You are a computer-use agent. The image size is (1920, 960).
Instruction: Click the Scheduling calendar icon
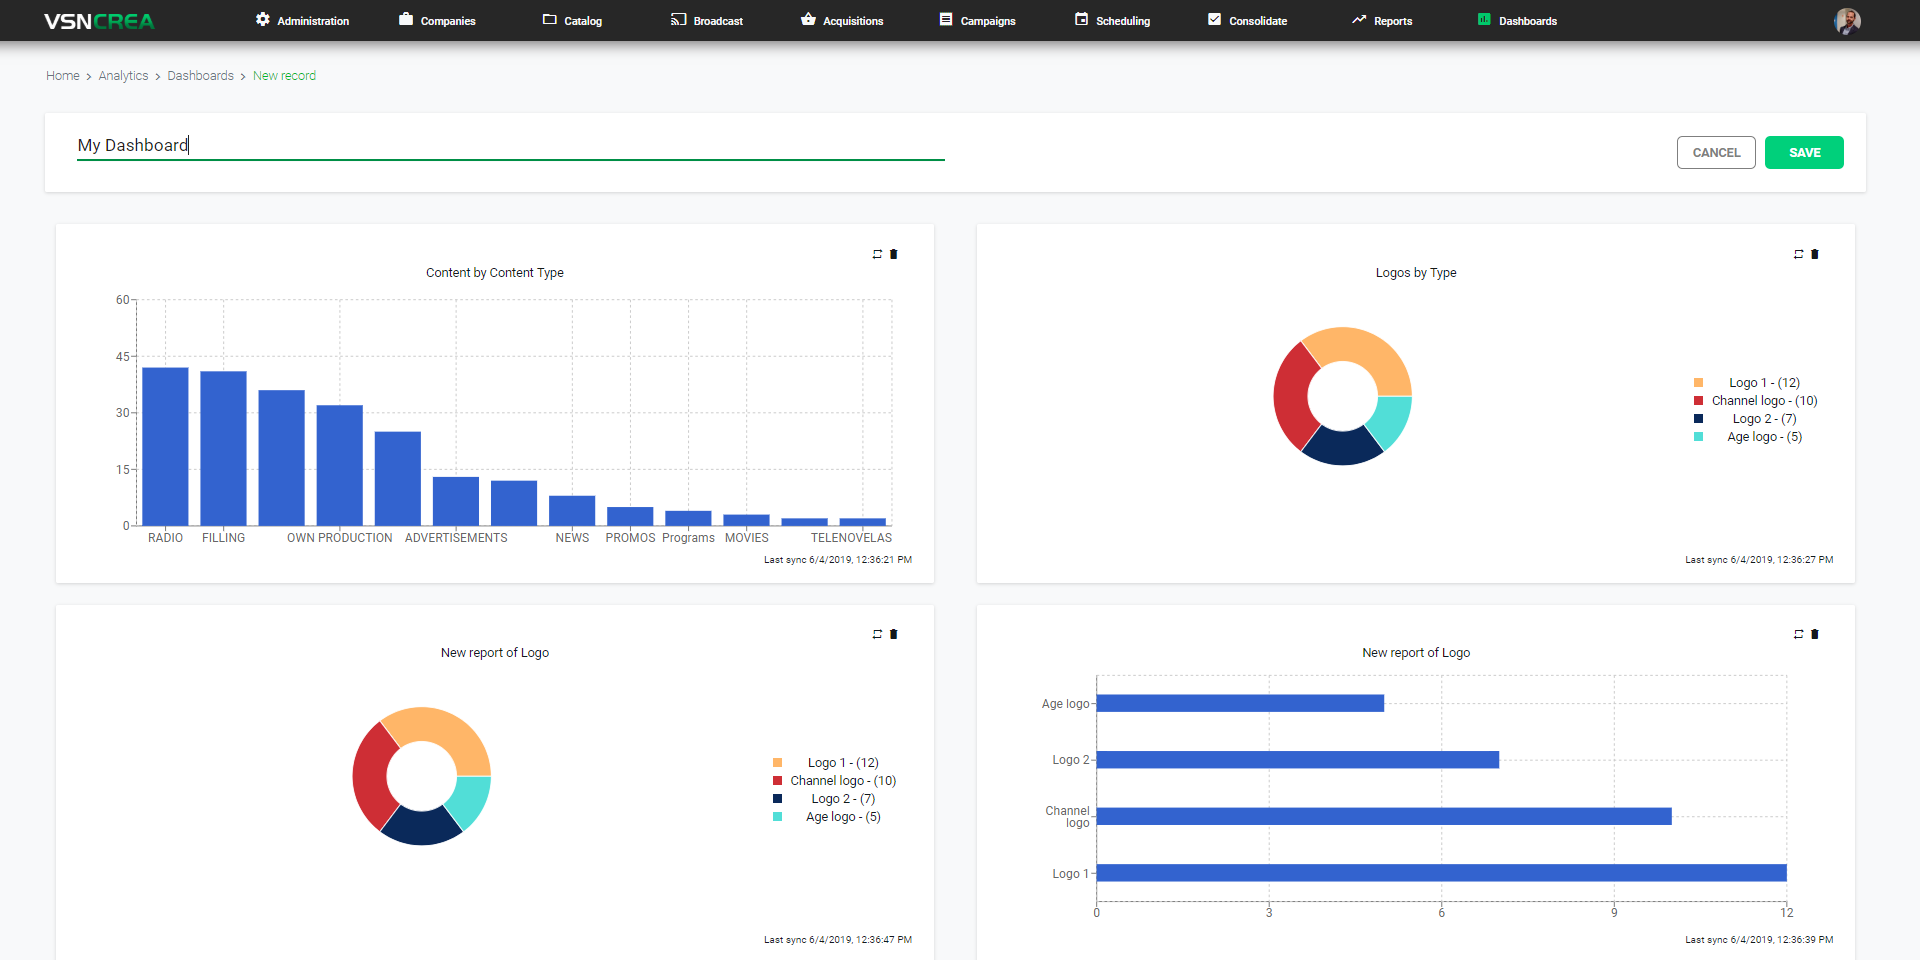[1081, 19]
